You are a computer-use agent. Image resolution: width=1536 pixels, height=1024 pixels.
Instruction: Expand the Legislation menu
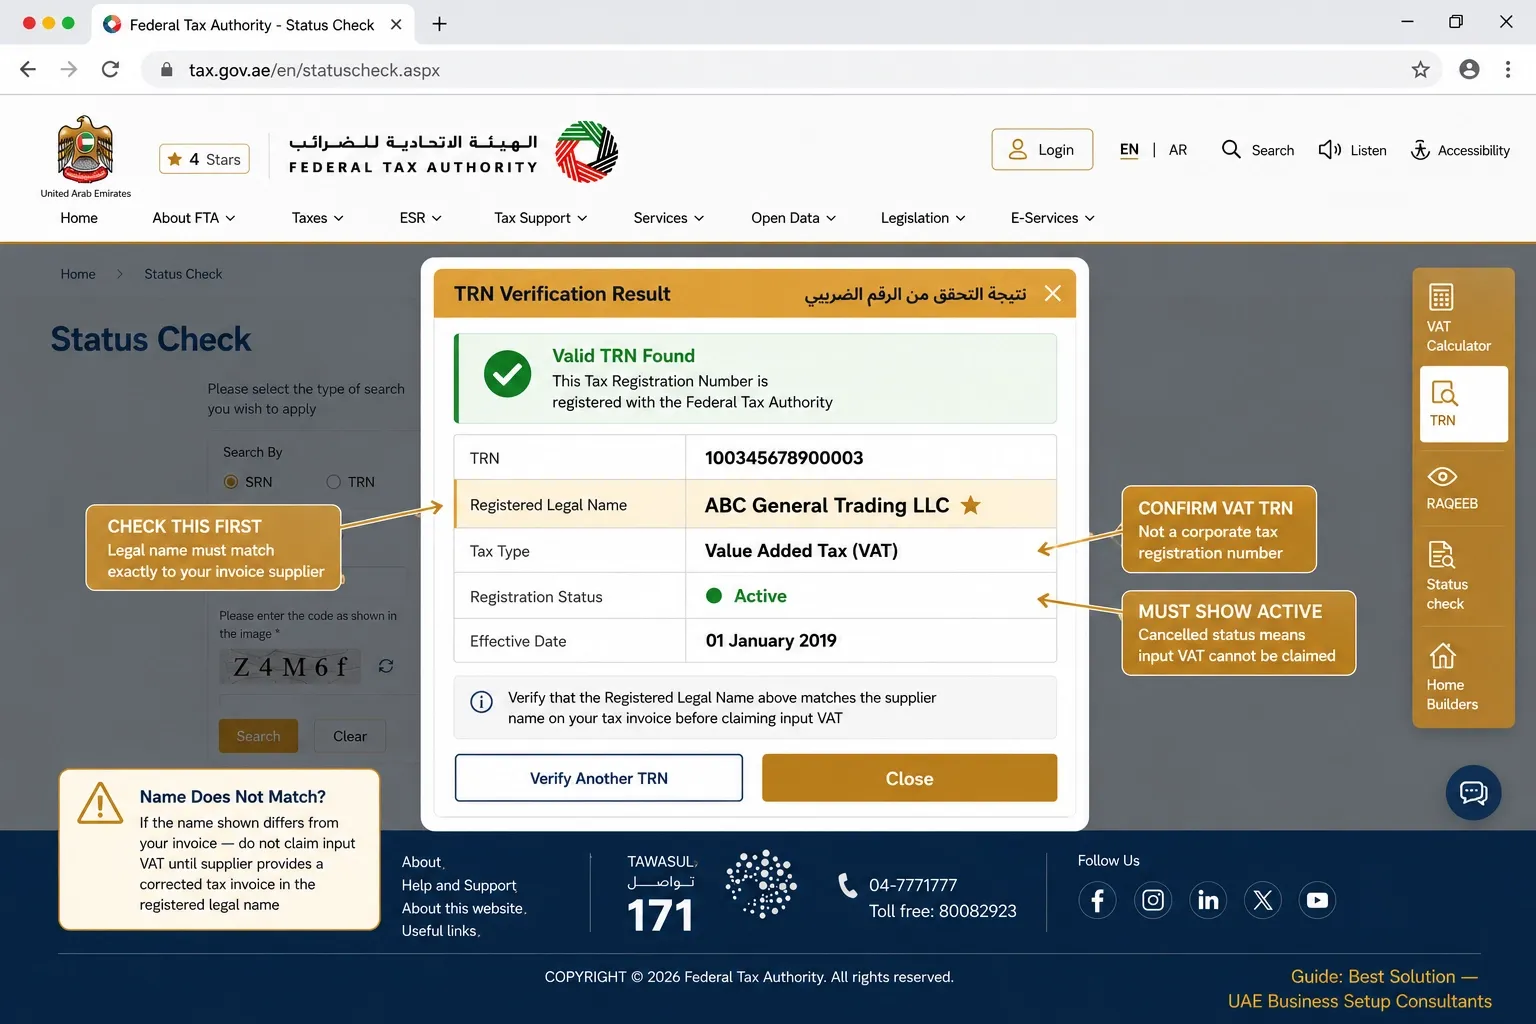pyautogui.click(x=923, y=218)
